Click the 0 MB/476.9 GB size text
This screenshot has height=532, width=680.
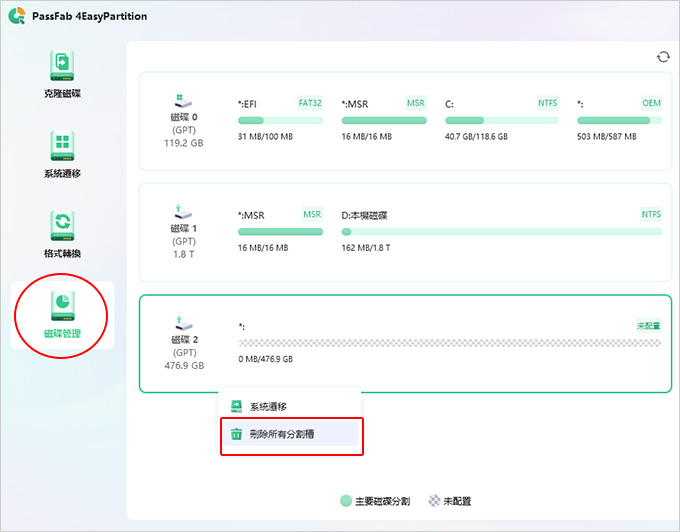(x=265, y=359)
